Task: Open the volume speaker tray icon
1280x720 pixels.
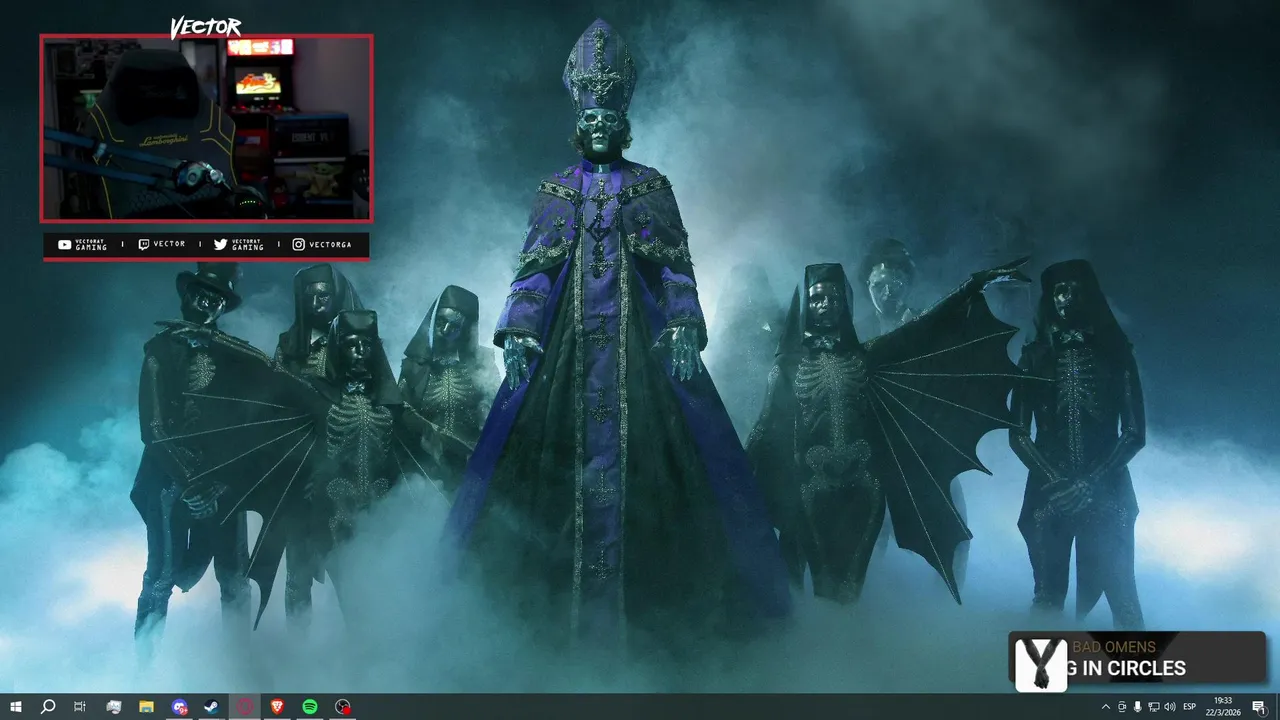Action: [1170, 707]
